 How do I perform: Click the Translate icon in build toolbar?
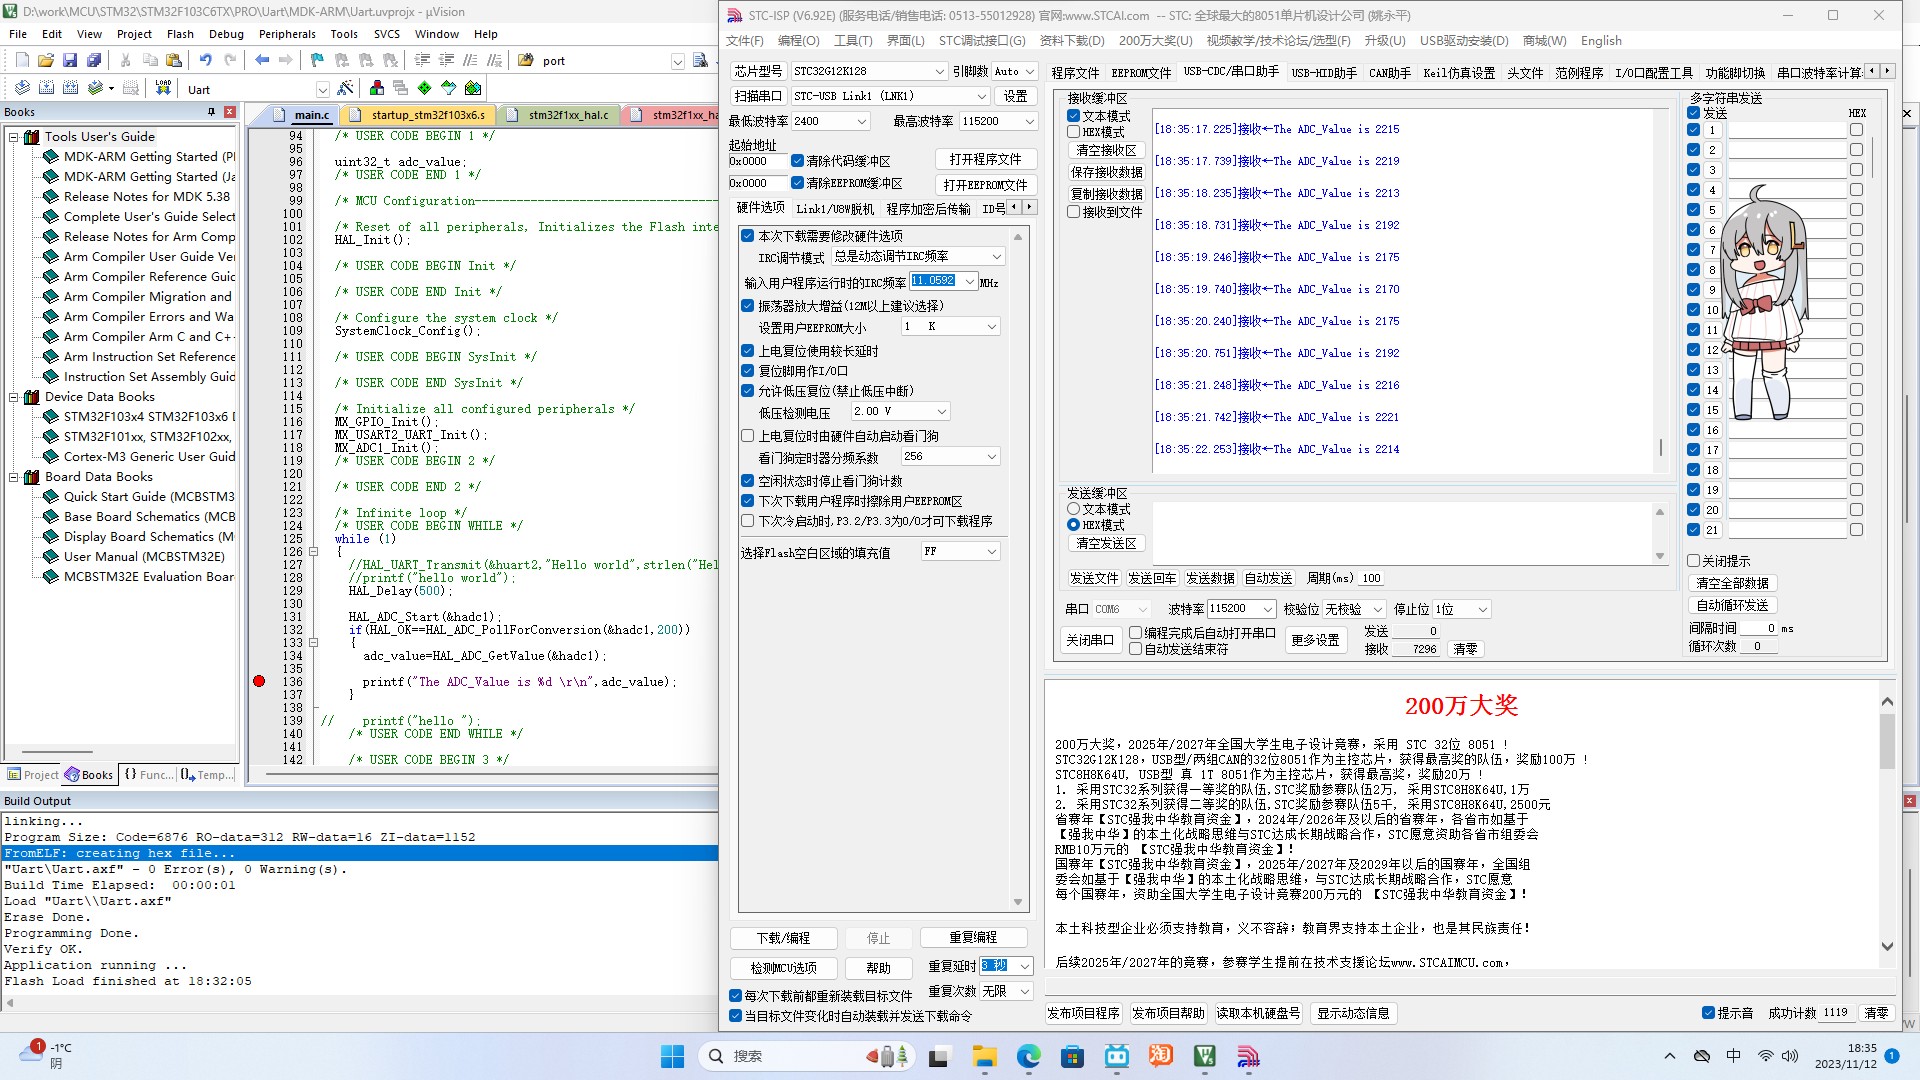pyautogui.click(x=22, y=88)
